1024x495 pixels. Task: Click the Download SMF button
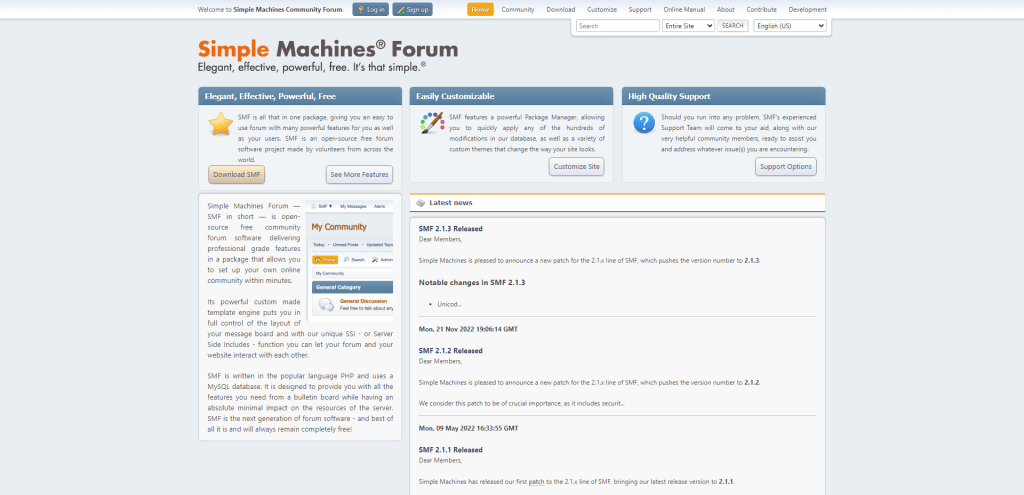pyautogui.click(x=236, y=174)
